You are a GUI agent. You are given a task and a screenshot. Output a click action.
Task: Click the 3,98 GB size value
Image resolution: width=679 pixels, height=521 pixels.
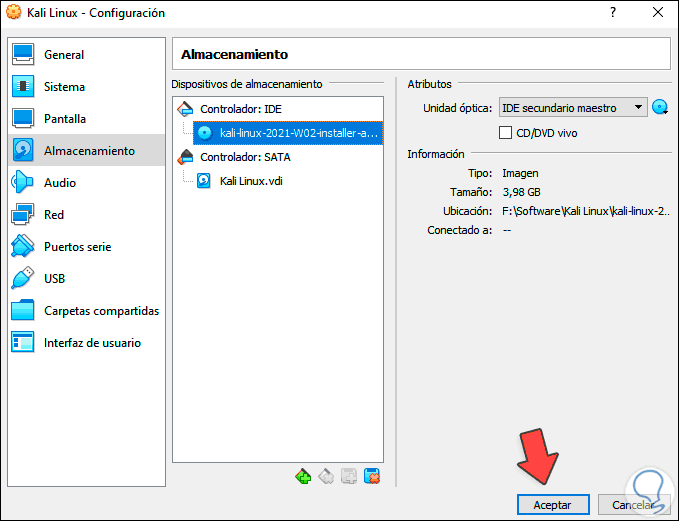521,192
